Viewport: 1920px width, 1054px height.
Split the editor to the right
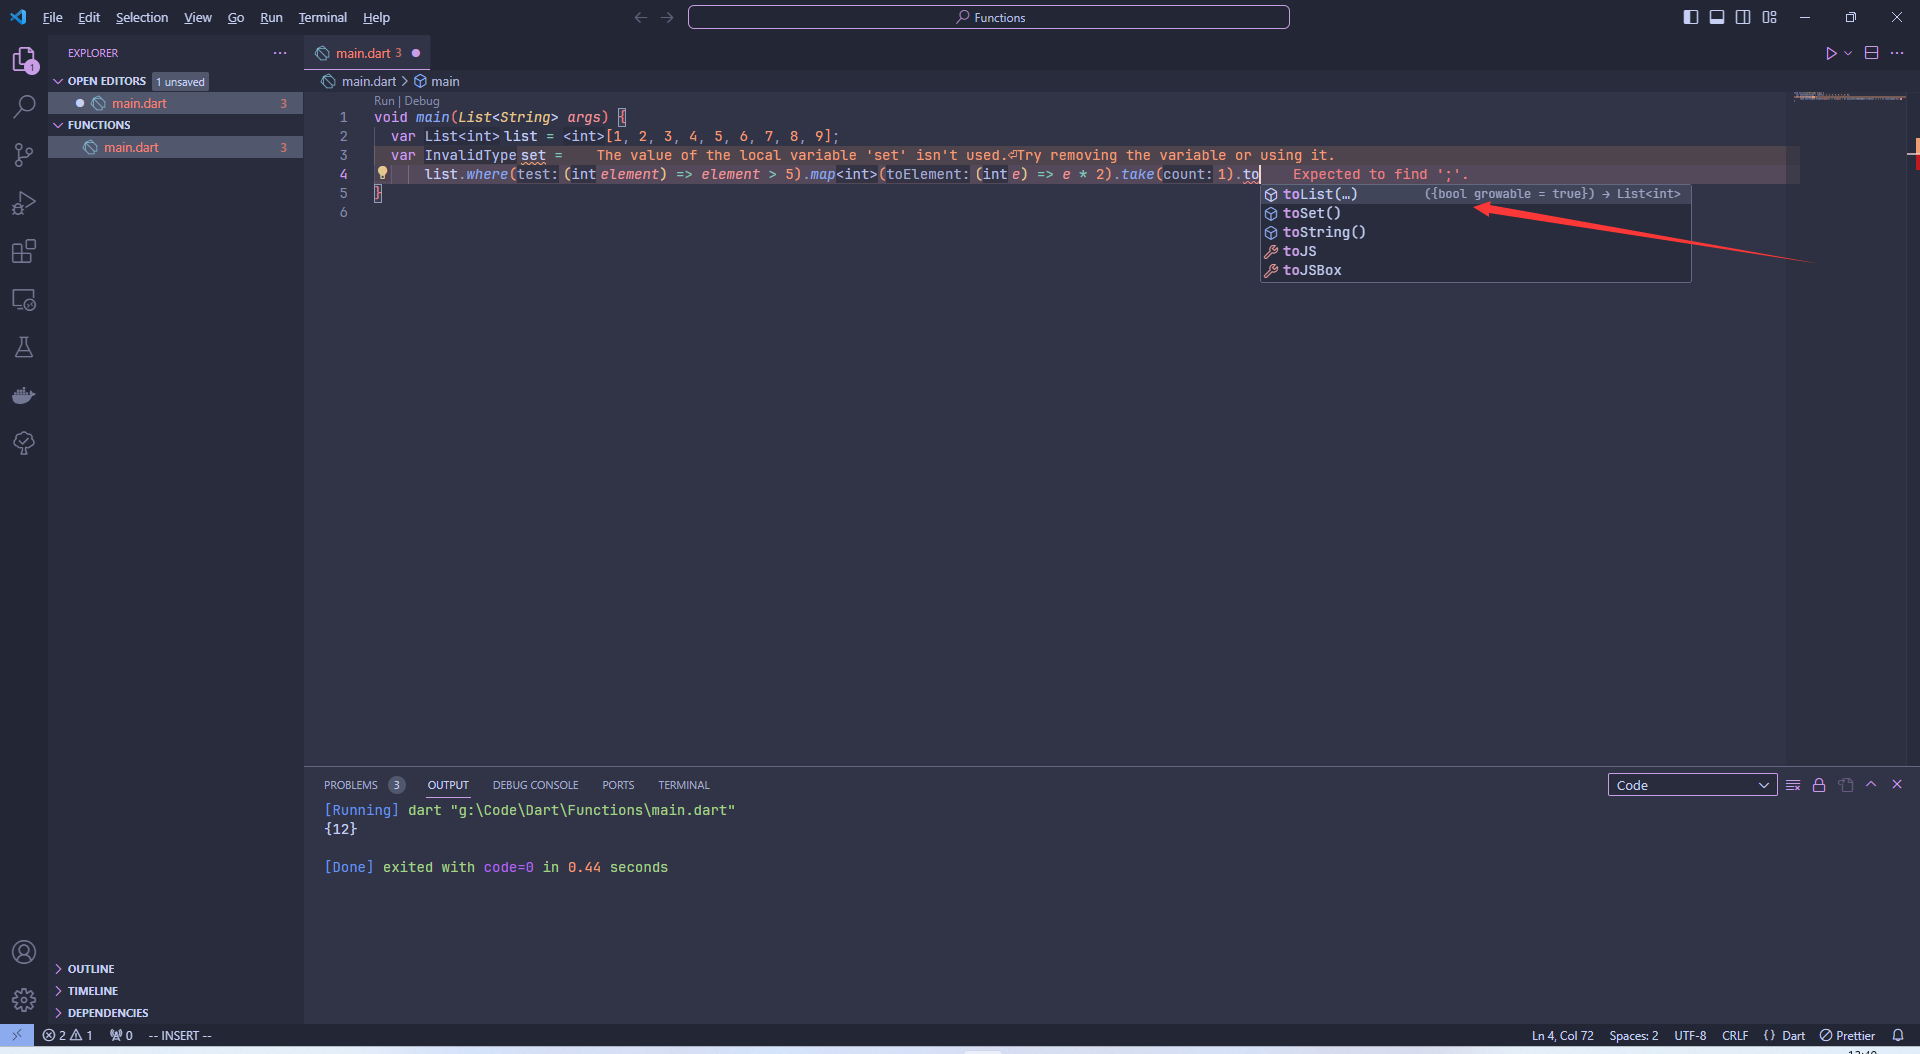pyautogui.click(x=1871, y=53)
